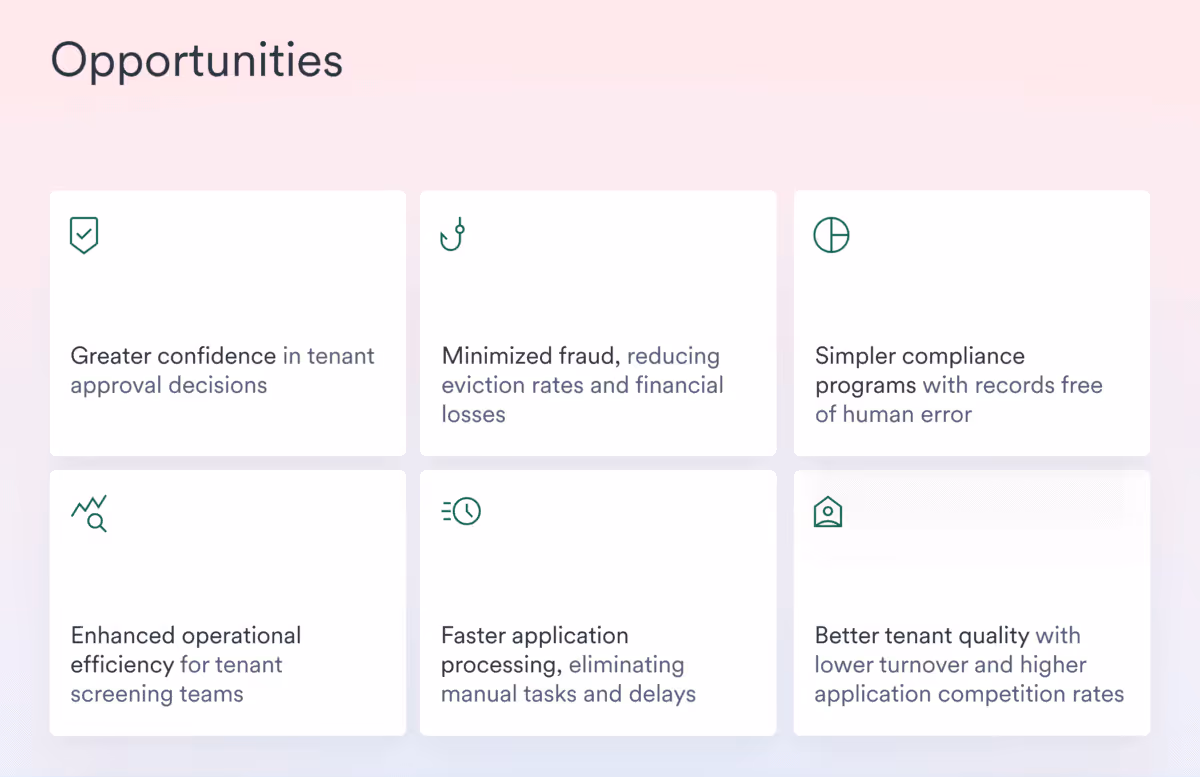Screen dimensions: 1200x777
Task: Click the shield checkmark icon
Action: (x=84, y=236)
